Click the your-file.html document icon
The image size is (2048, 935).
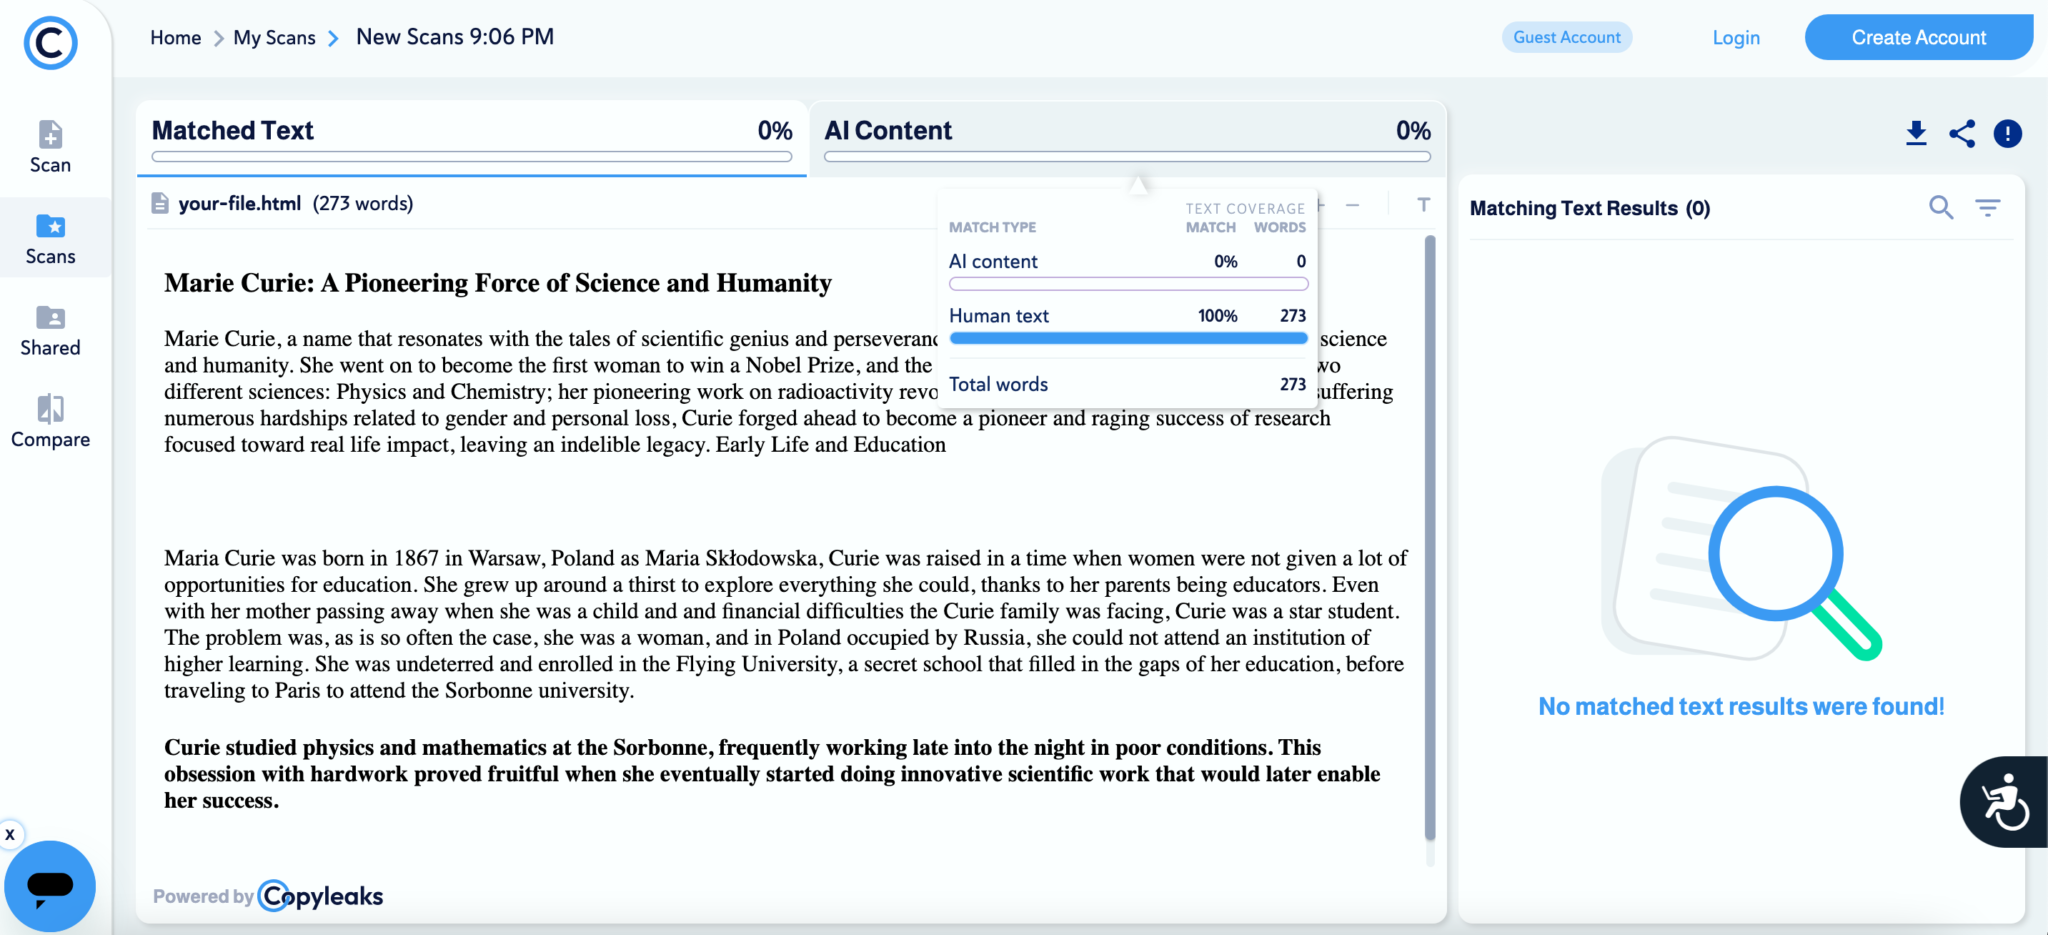pyautogui.click(x=160, y=203)
